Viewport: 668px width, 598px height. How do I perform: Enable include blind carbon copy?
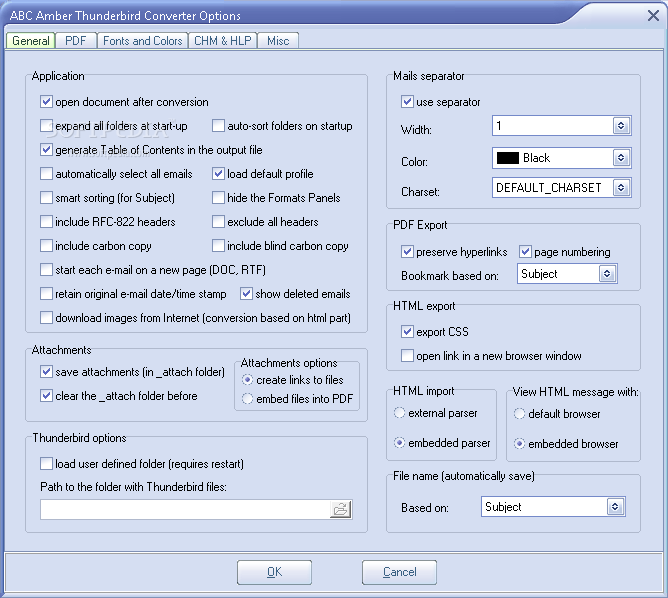[218, 246]
